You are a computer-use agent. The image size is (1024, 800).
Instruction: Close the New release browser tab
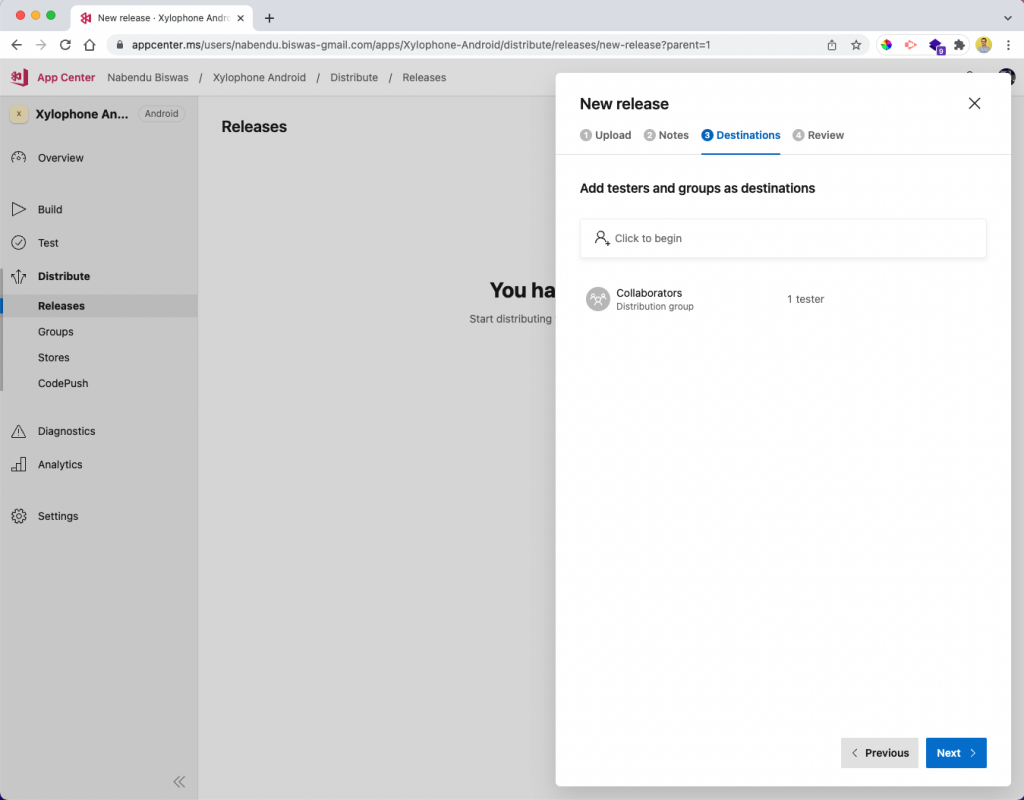click(240, 18)
